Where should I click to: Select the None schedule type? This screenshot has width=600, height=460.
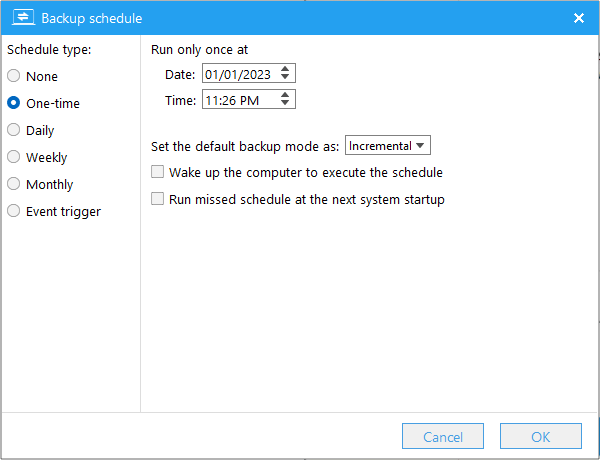tap(14, 76)
